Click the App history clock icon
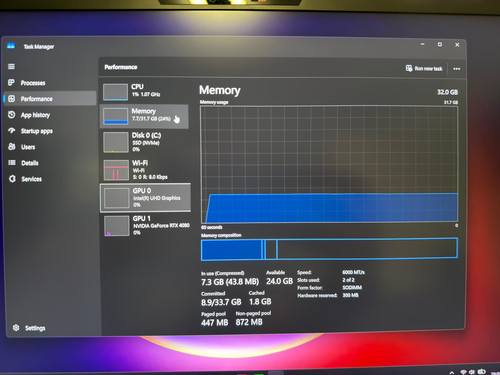 [11, 115]
